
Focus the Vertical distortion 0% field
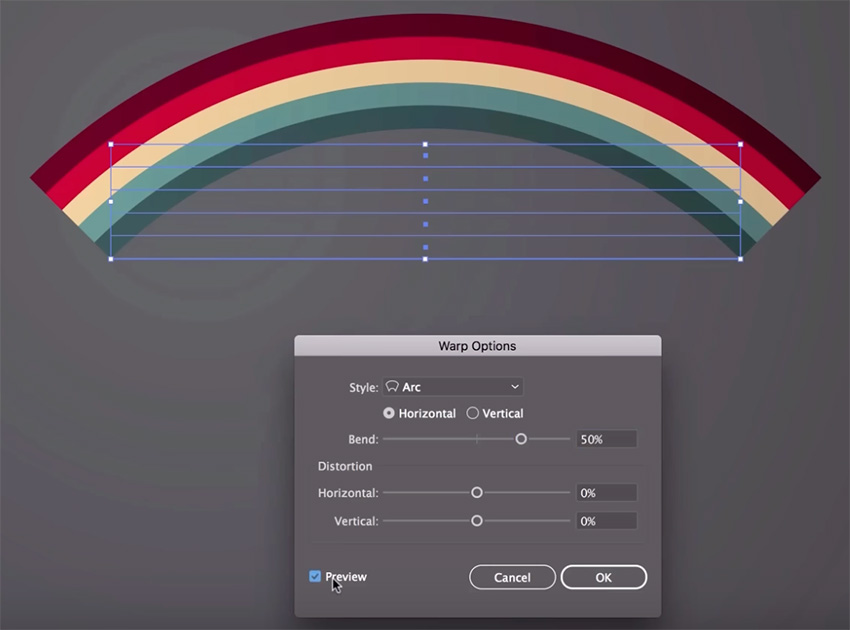tap(606, 521)
